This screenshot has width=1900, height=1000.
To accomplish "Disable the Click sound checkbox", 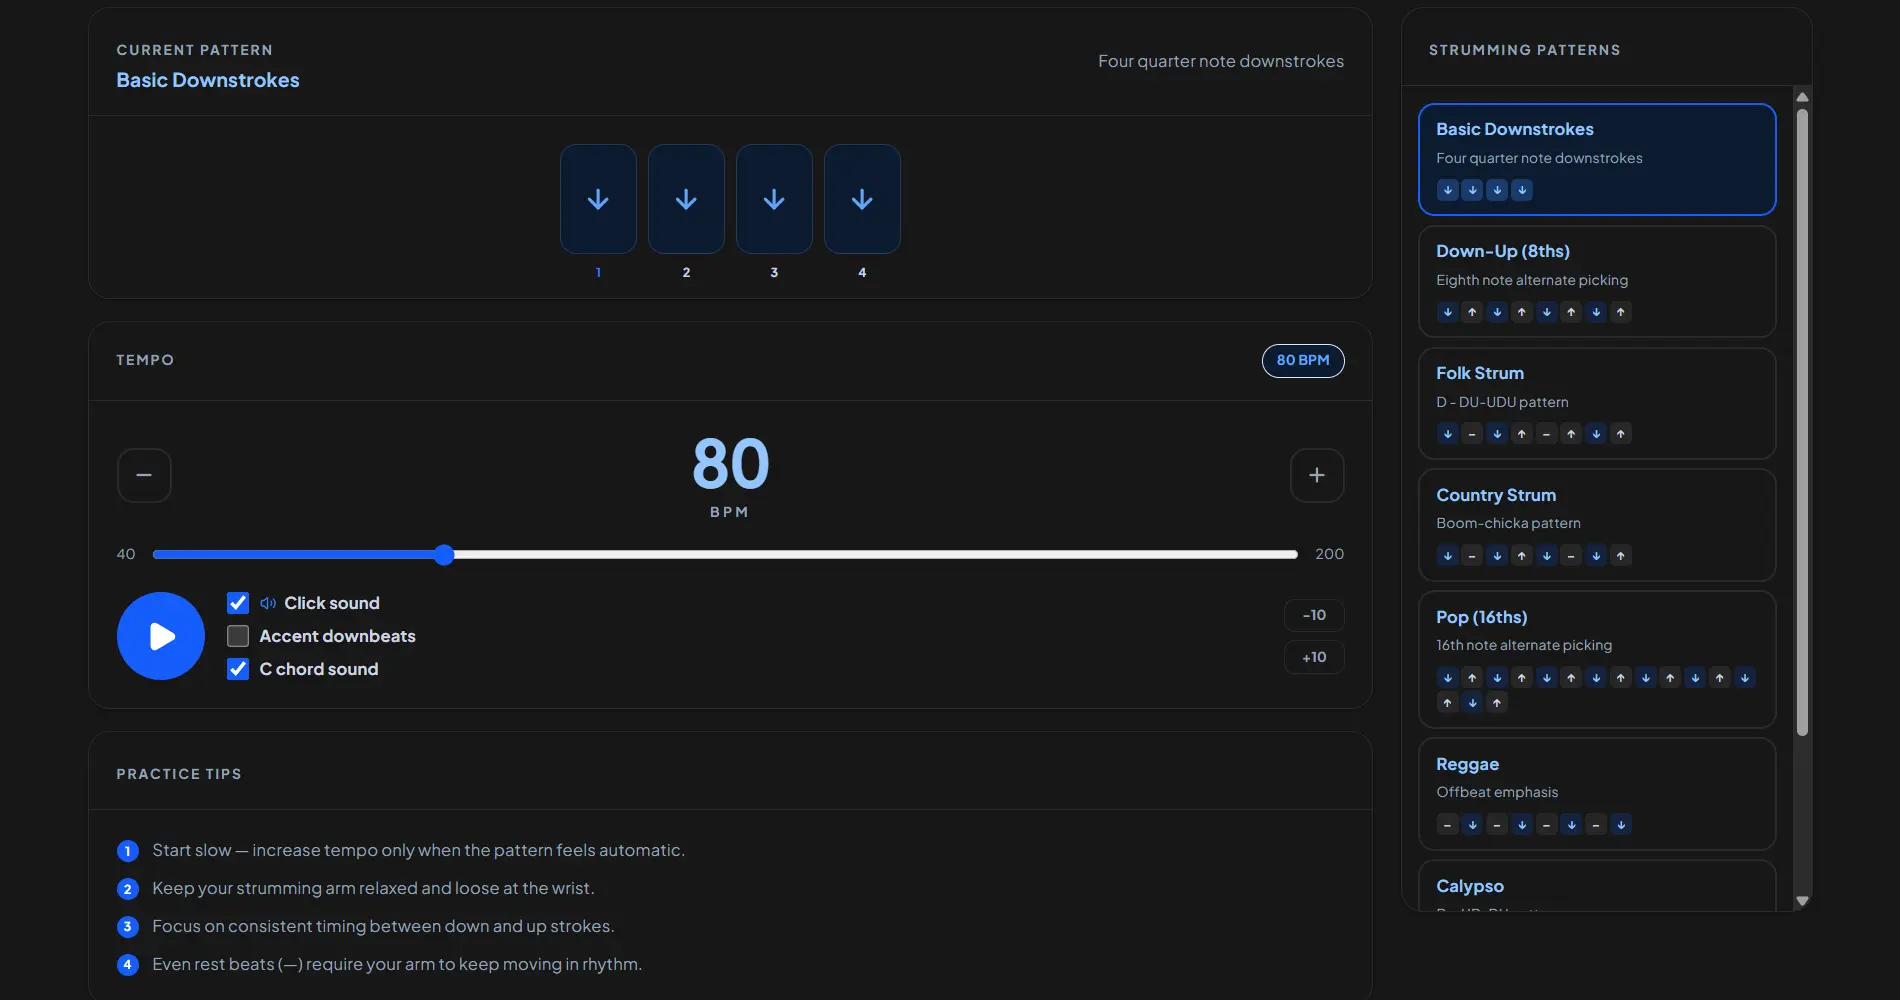I will click(x=238, y=603).
